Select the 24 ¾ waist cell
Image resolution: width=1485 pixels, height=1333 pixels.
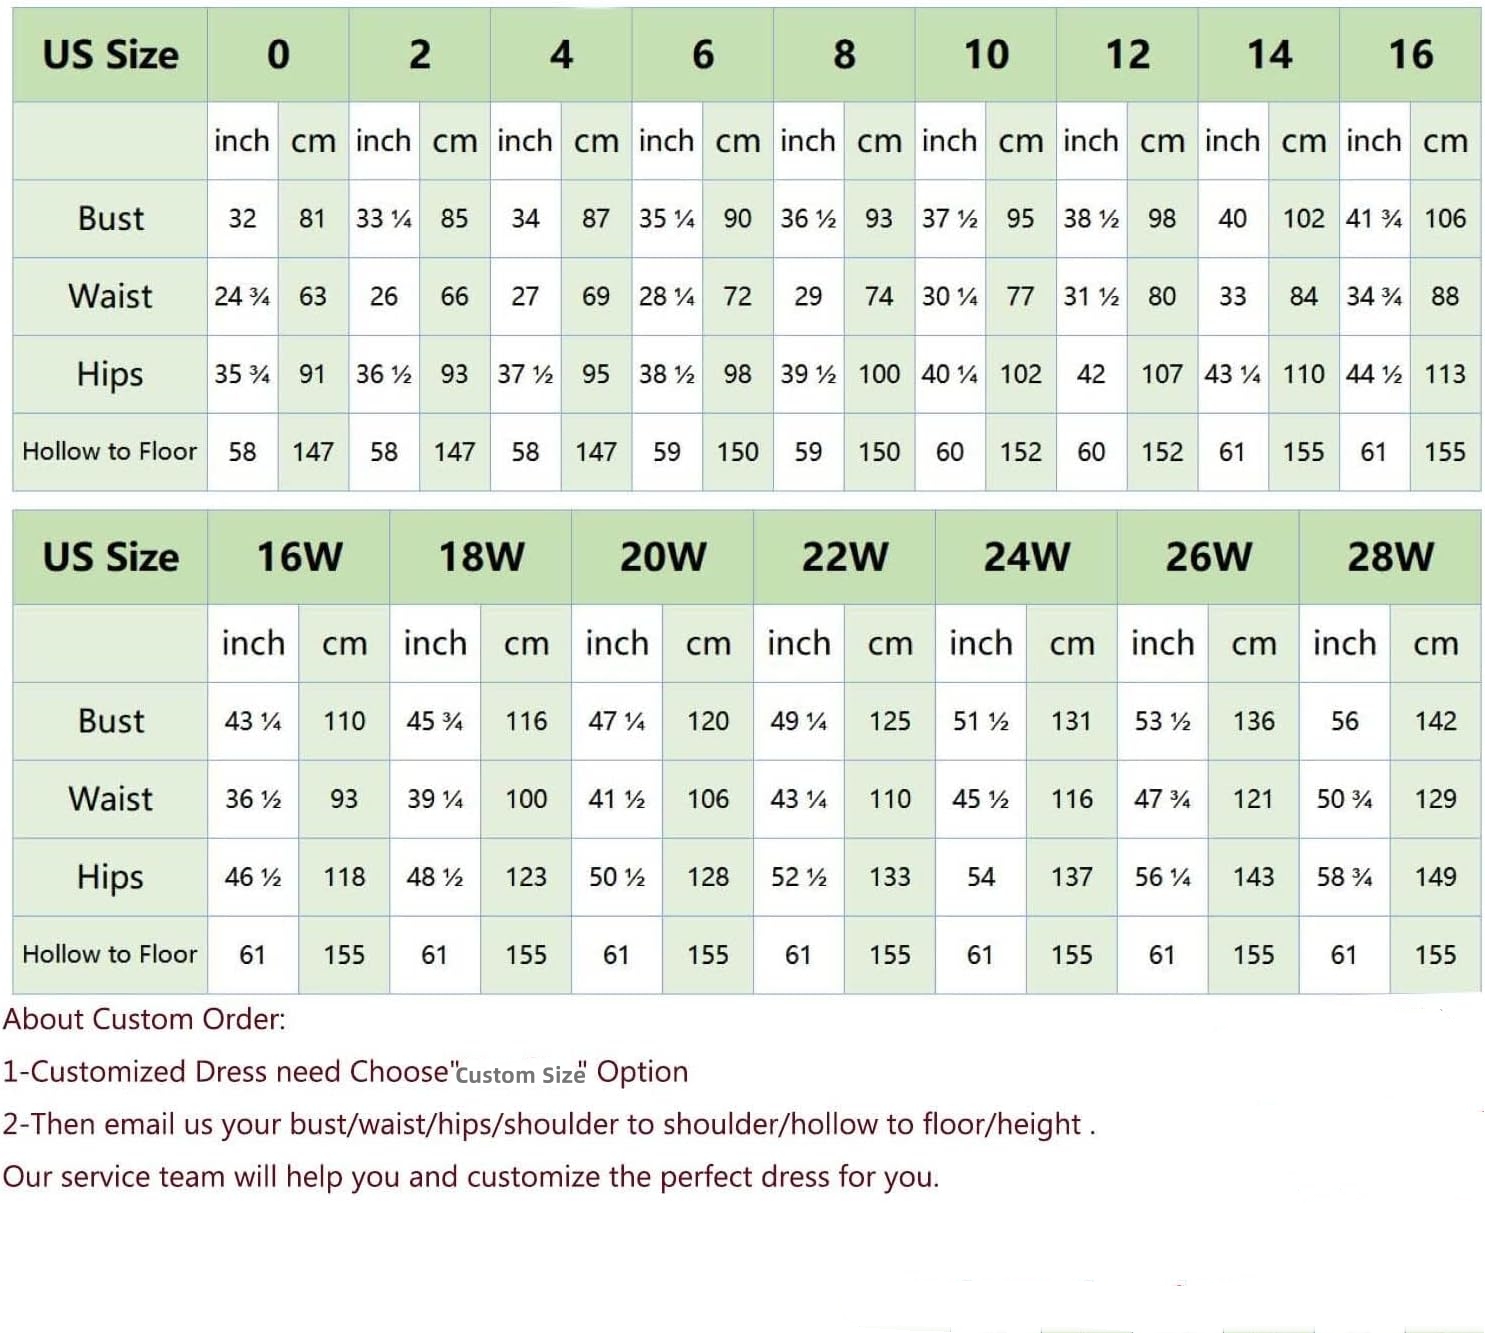pyautogui.click(x=242, y=296)
